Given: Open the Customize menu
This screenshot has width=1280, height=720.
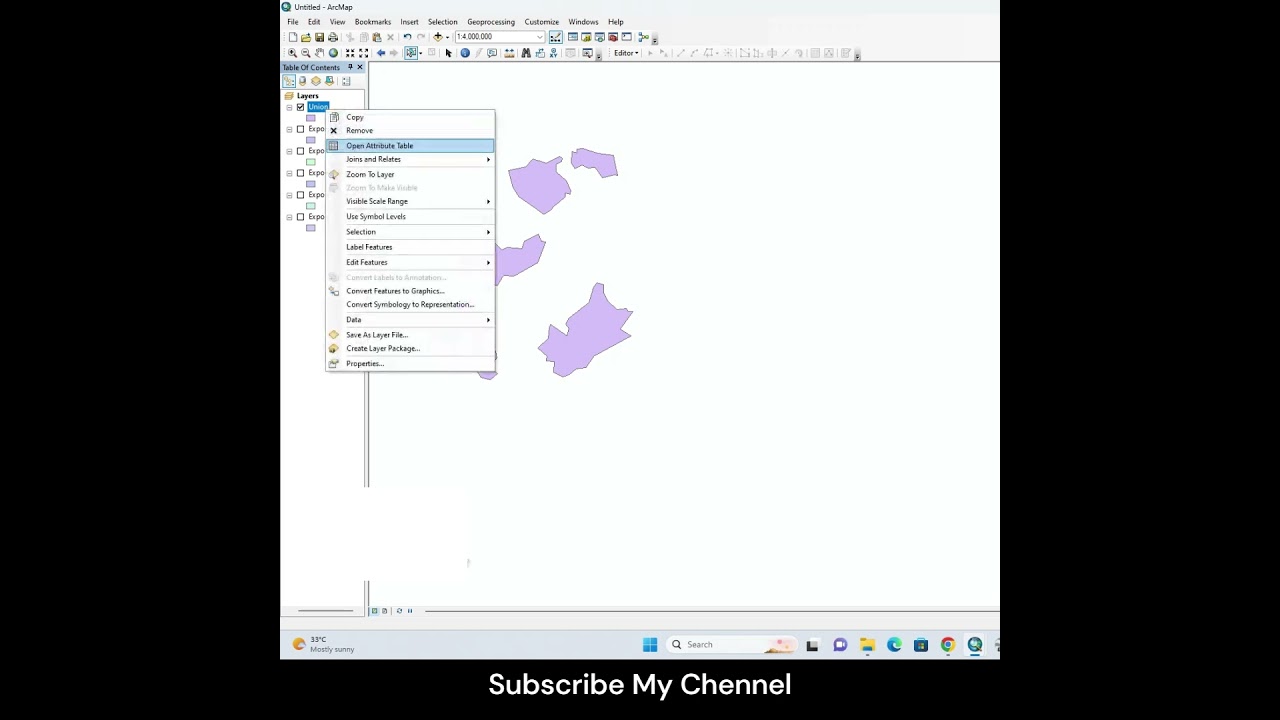Looking at the screenshot, I should tap(542, 22).
